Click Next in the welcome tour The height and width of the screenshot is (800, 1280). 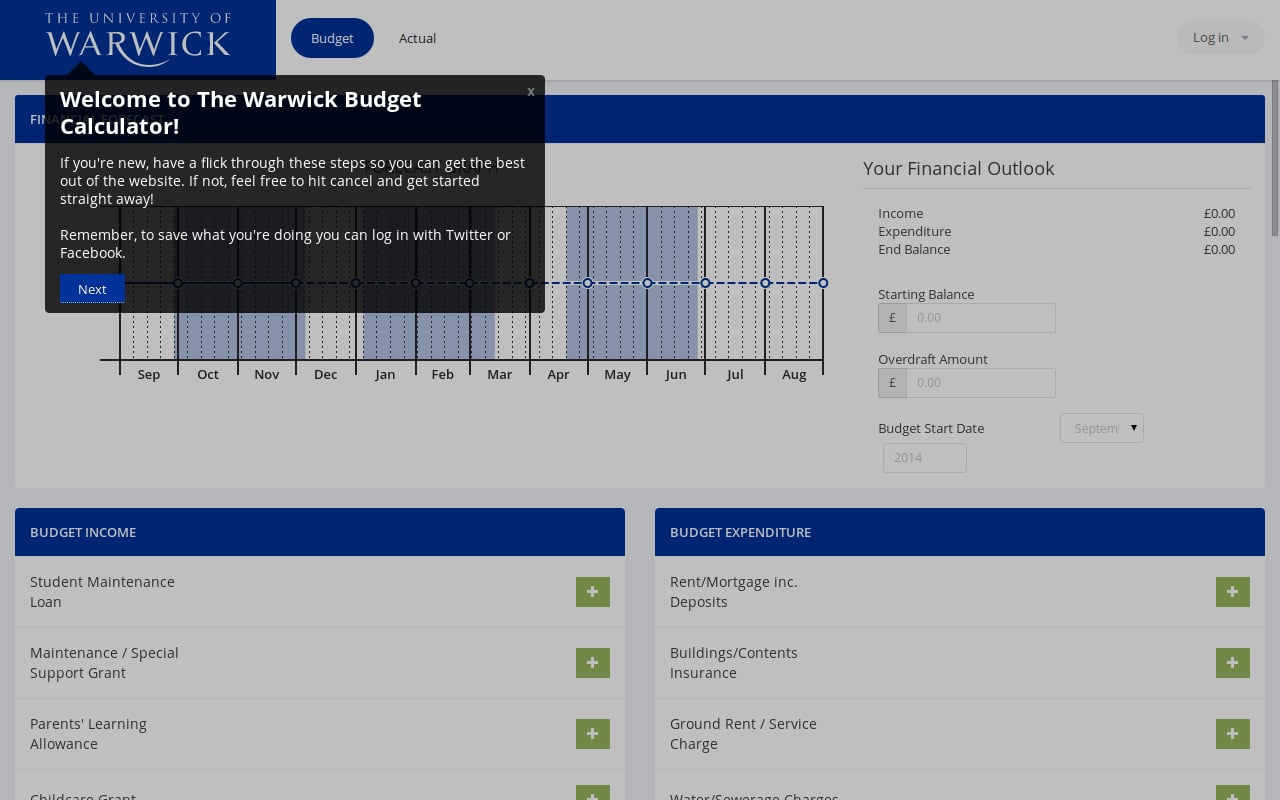click(92, 289)
